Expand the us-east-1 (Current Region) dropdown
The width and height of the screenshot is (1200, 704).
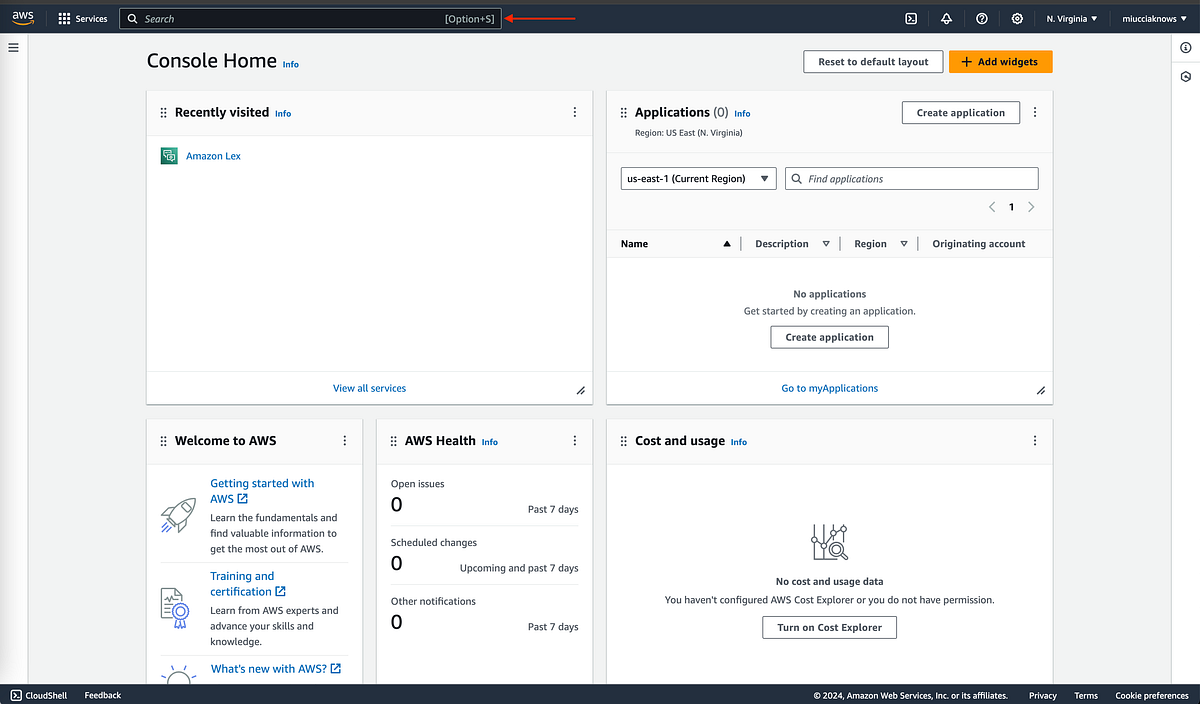click(x=697, y=178)
